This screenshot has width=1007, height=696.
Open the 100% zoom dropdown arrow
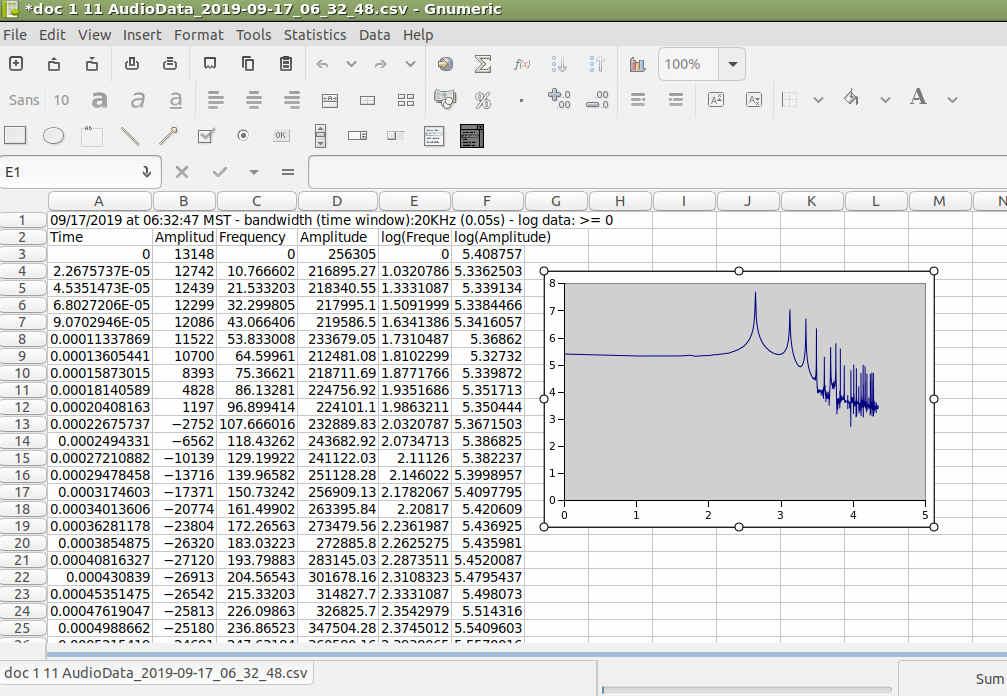click(x=732, y=64)
